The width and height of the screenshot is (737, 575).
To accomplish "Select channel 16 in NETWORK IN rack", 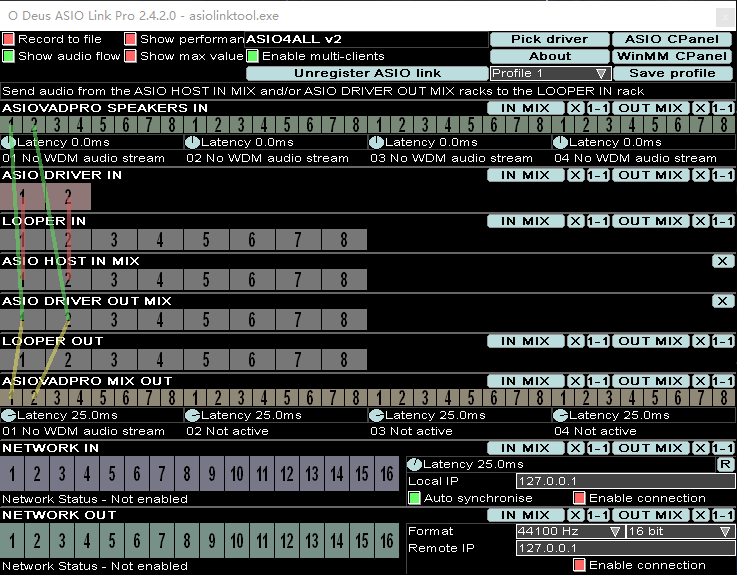I will click(387, 474).
